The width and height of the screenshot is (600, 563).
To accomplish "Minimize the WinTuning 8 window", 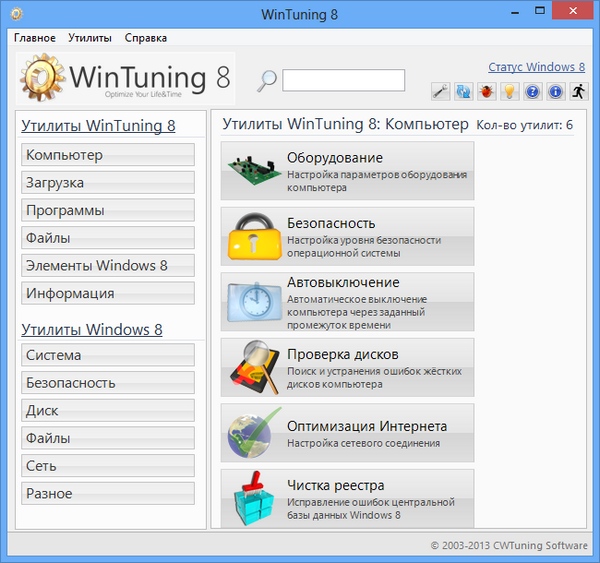I will pos(515,11).
